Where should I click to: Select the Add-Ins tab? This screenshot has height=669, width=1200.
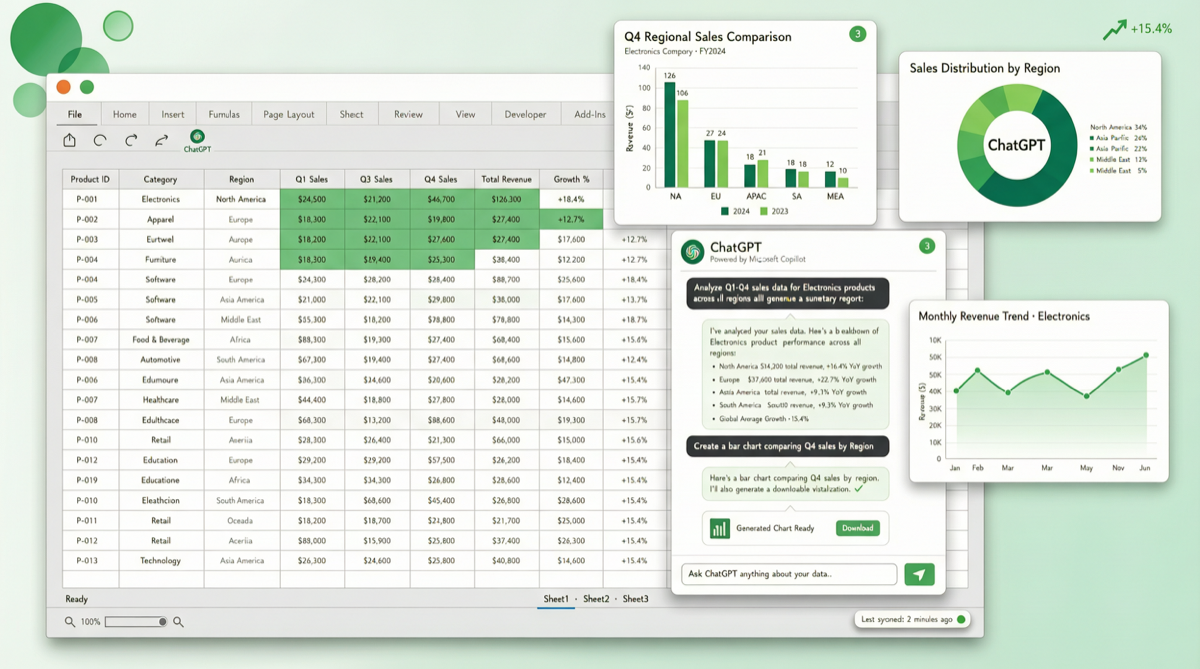(x=590, y=114)
